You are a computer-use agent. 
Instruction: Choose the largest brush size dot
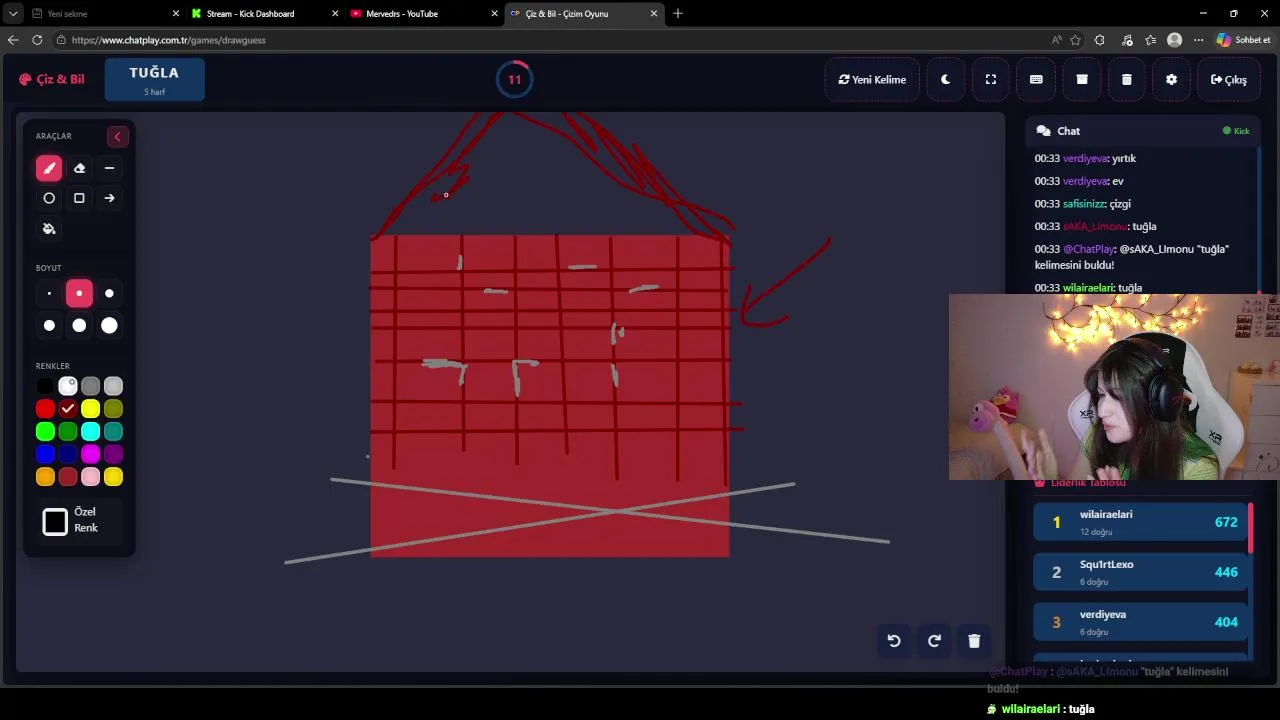pos(109,325)
